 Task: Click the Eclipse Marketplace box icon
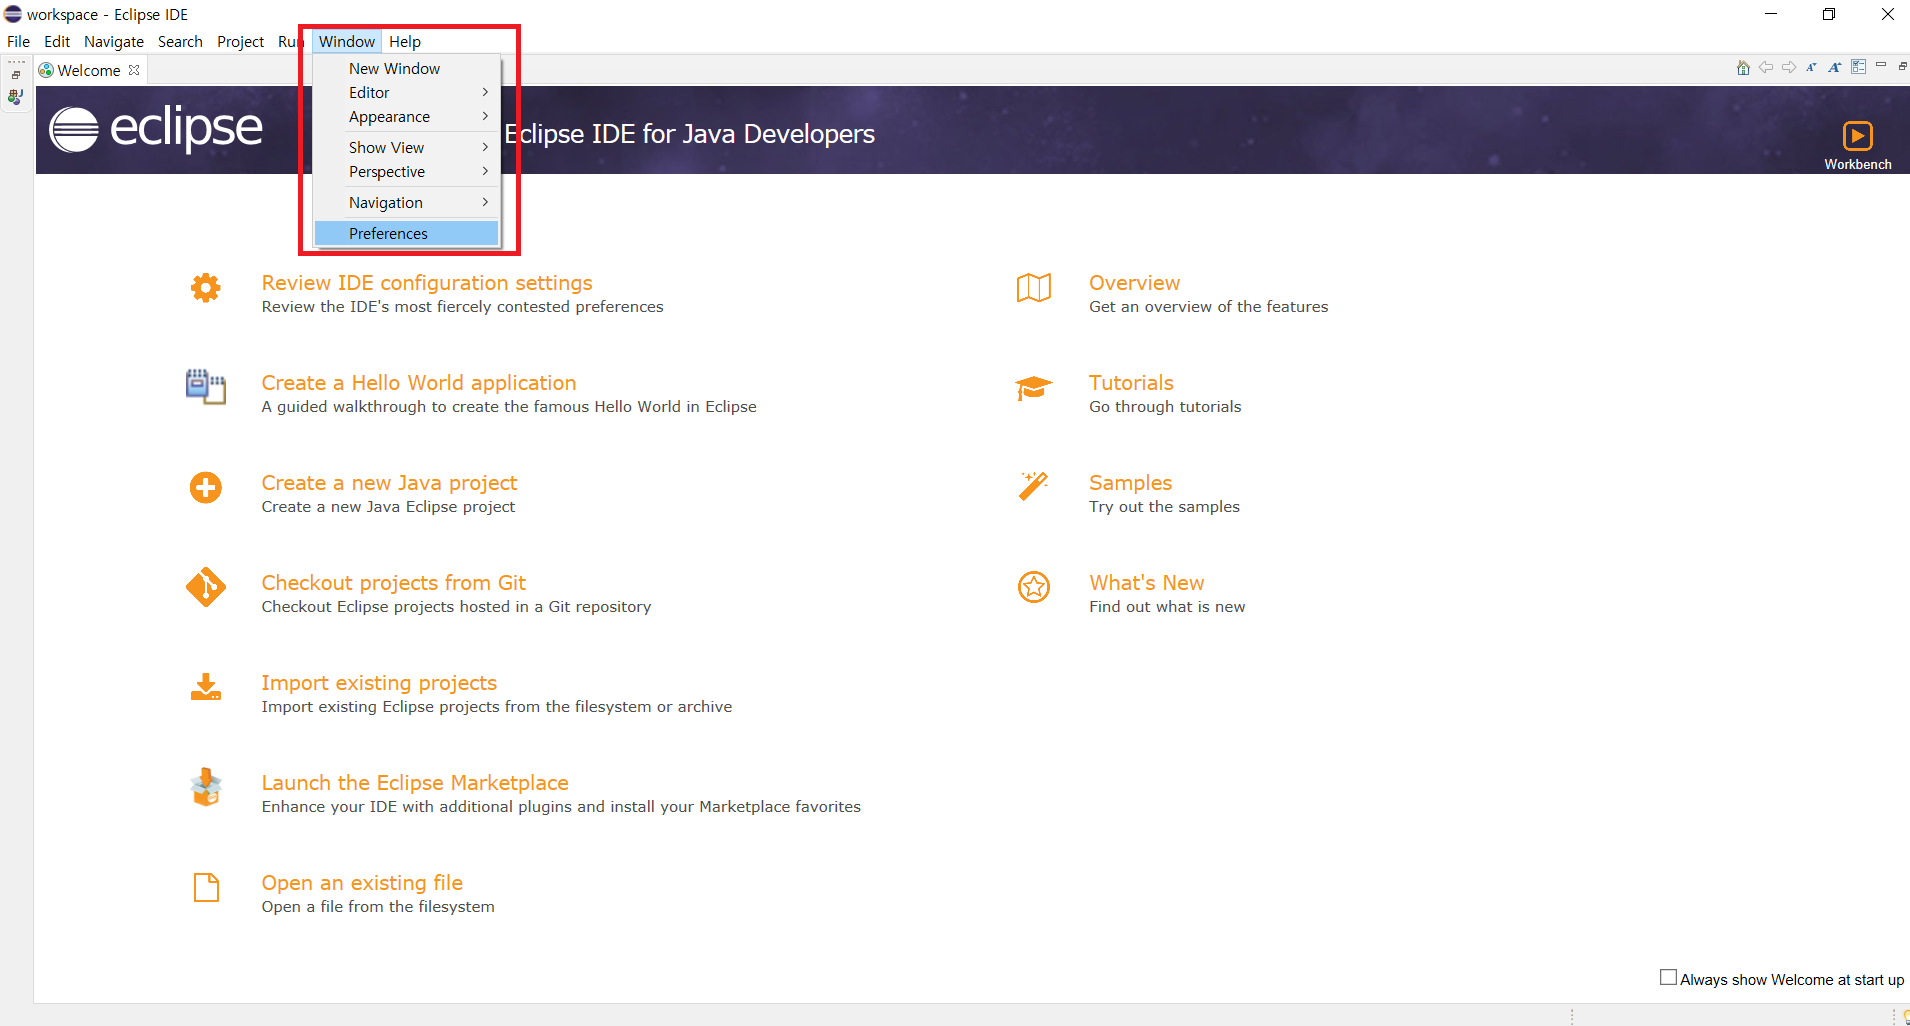[206, 787]
